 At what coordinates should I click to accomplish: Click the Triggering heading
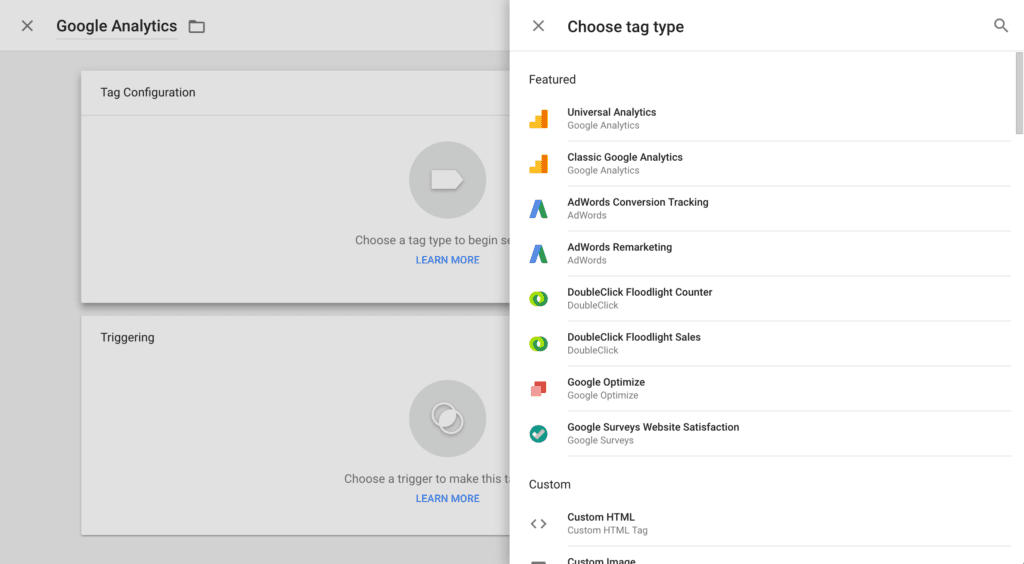(x=127, y=337)
